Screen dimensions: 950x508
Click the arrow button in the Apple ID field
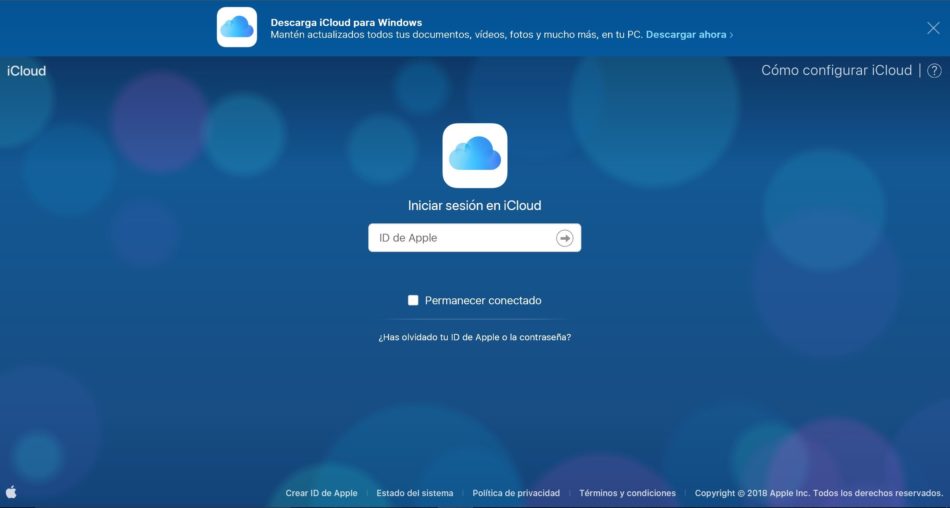(565, 238)
